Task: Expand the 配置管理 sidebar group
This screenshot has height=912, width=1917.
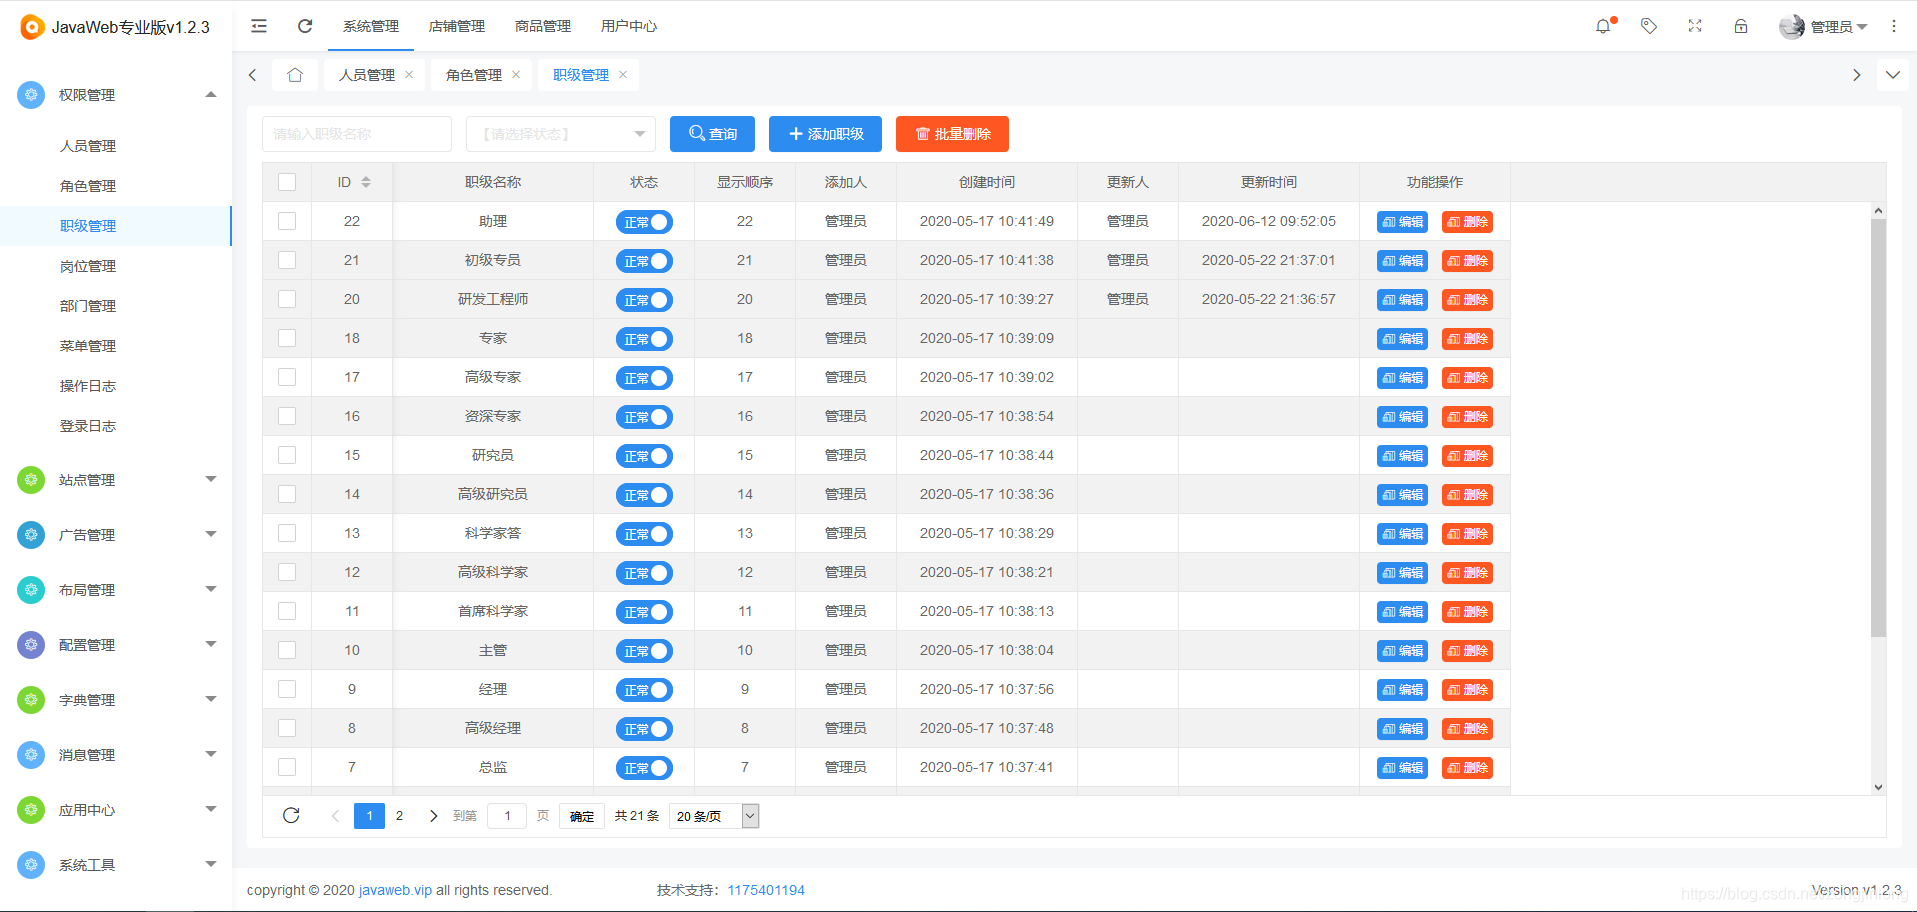Action: point(211,645)
